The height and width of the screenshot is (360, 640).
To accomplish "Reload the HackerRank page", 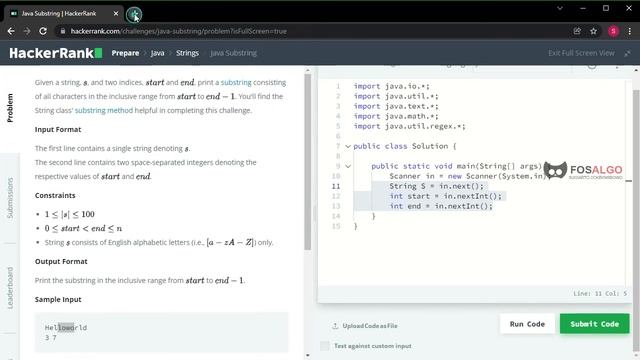I will 43,31.
